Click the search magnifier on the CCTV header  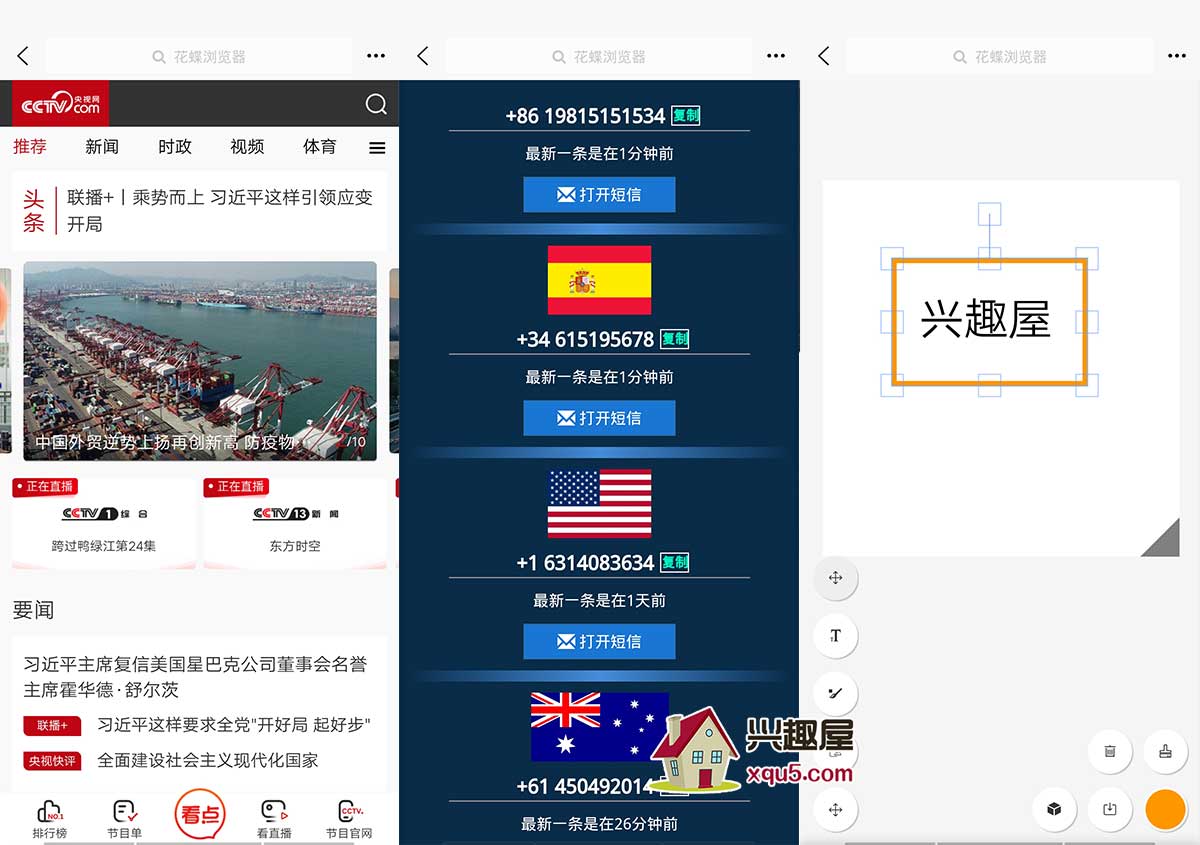click(376, 104)
